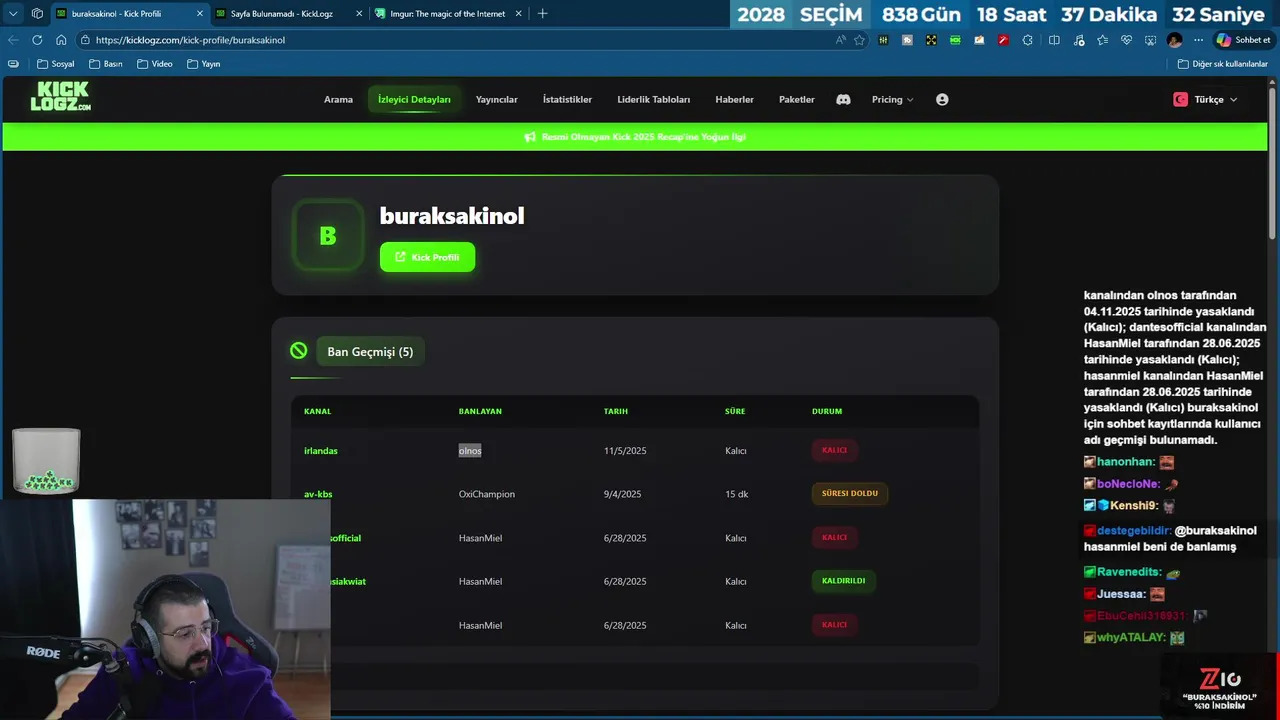The height and width of the screenshot is (720, 1280).
Task: Open a new browser tab with plus icon
Action: [542, 14]
